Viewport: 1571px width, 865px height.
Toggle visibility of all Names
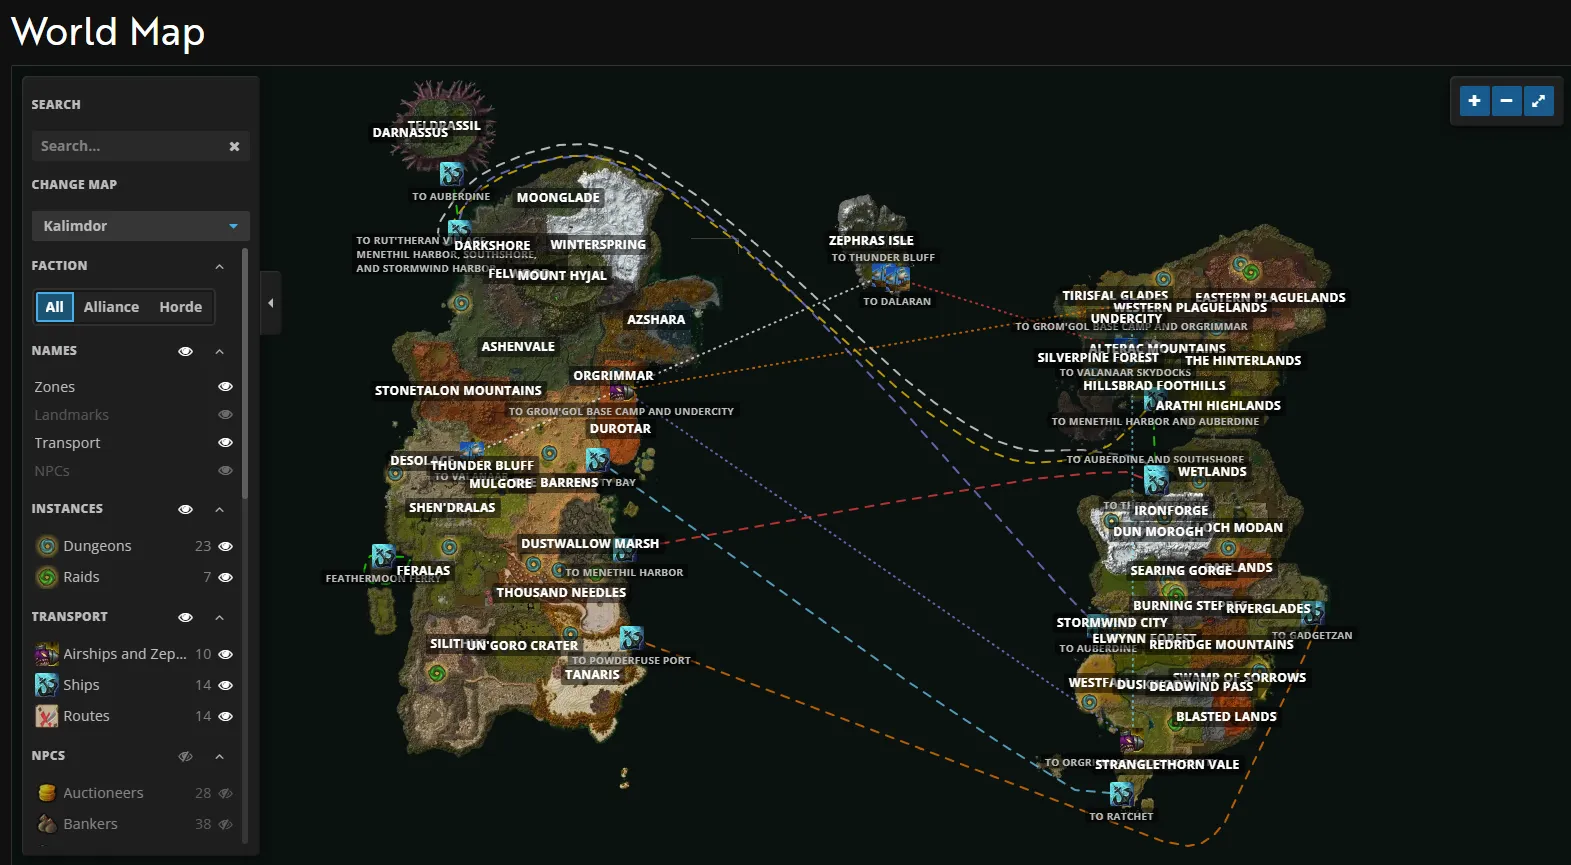[x=185, y=351]
